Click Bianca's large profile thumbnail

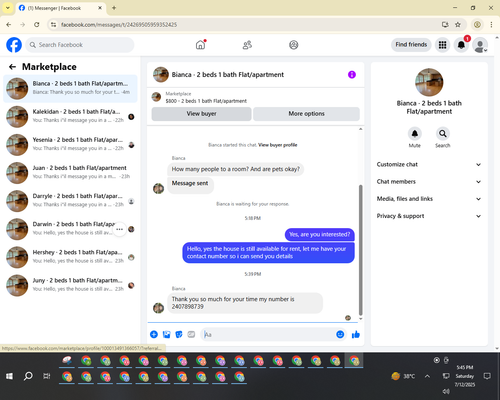(x=429, y=82)
